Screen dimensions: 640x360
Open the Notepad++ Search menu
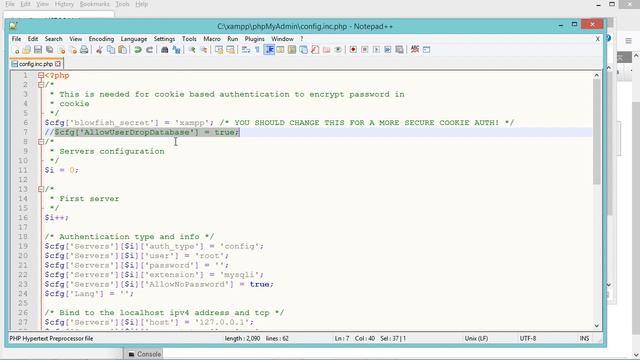53,39
